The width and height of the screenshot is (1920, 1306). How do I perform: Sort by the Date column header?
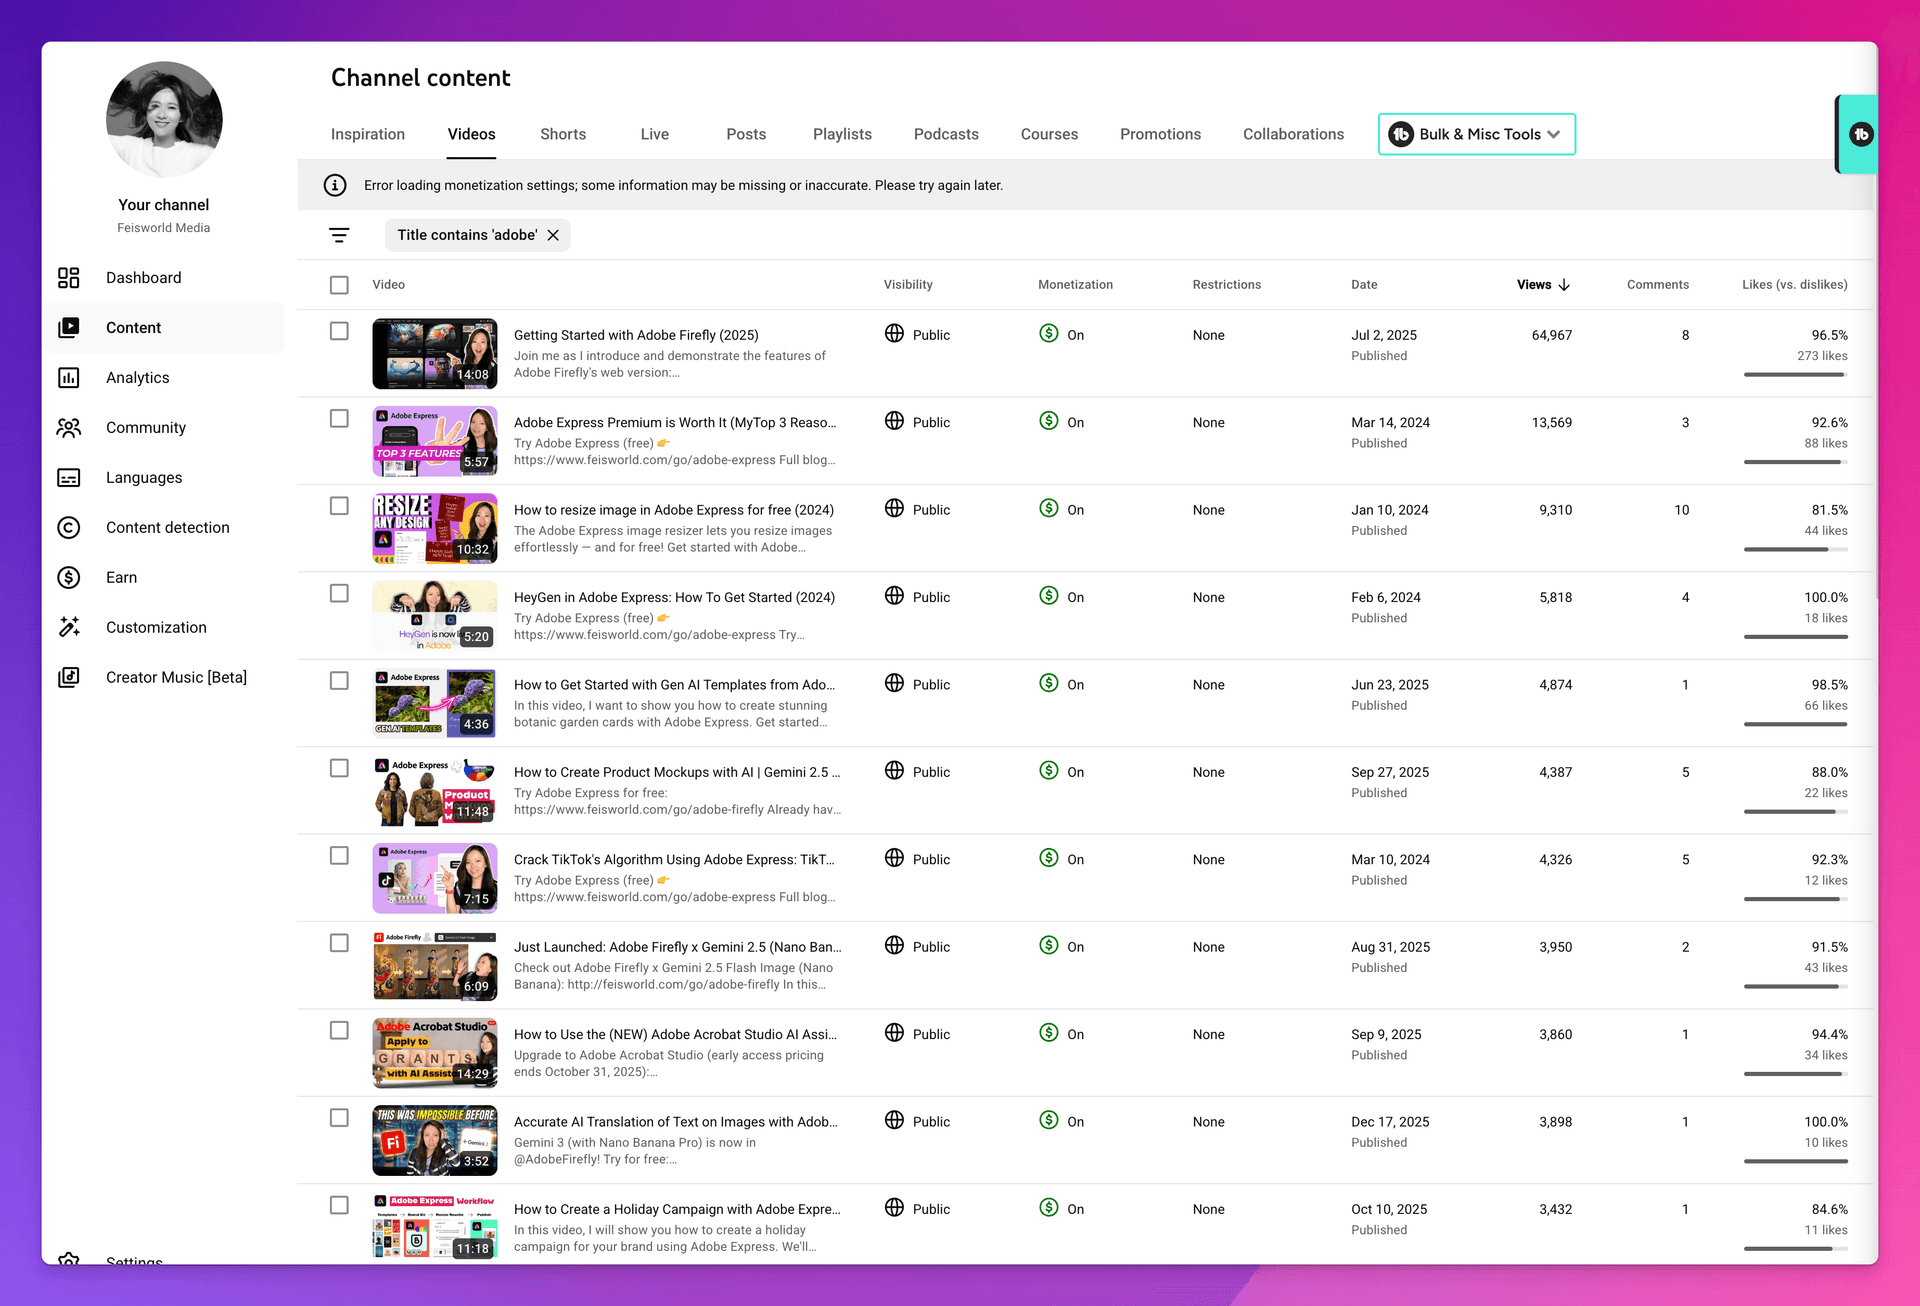tap(1364, 285)
